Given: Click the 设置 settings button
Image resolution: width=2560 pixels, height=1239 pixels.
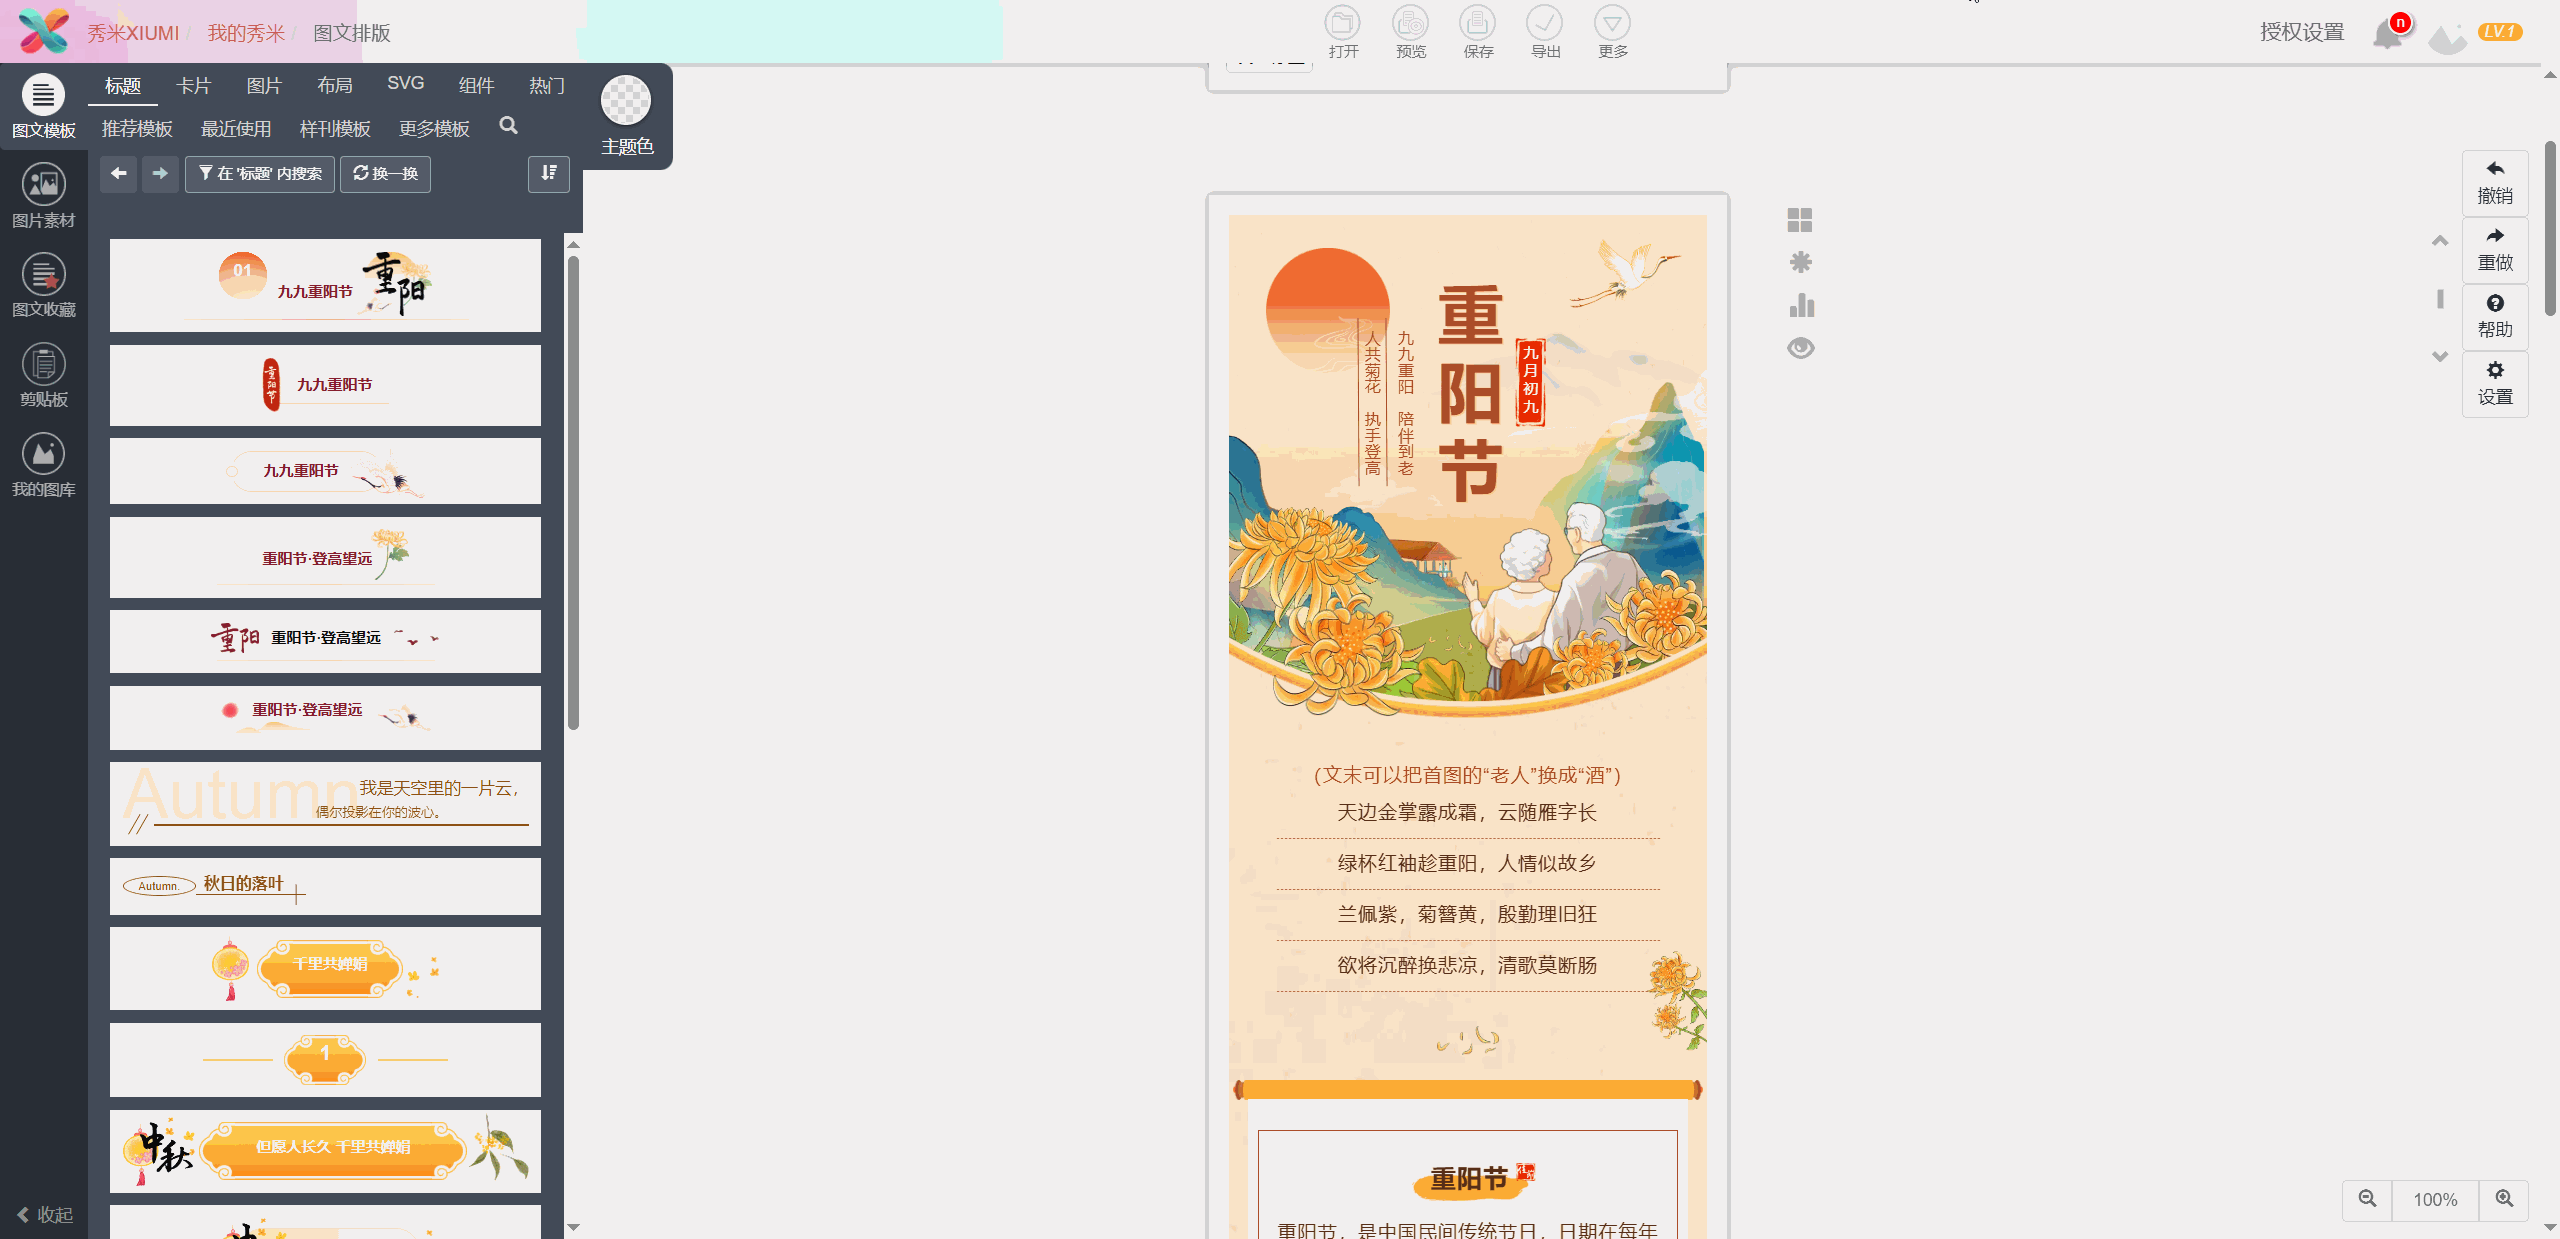Looking at the screenshot, I should 2495,384.
